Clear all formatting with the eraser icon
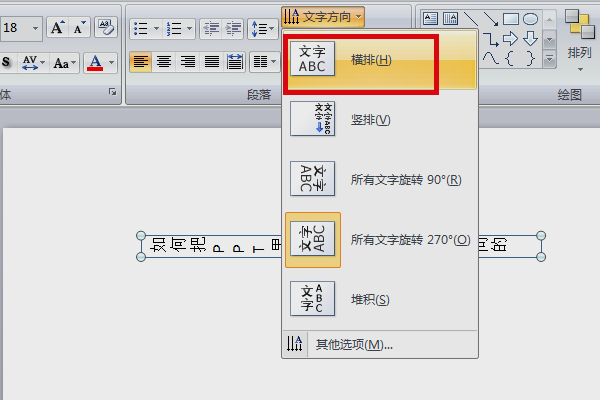The image size is (600, 400). tap(106, 28)
